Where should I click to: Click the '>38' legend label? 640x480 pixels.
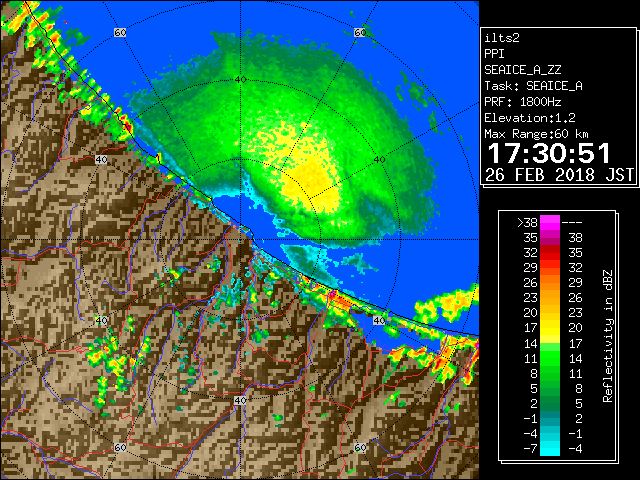[x=527, y=223]
